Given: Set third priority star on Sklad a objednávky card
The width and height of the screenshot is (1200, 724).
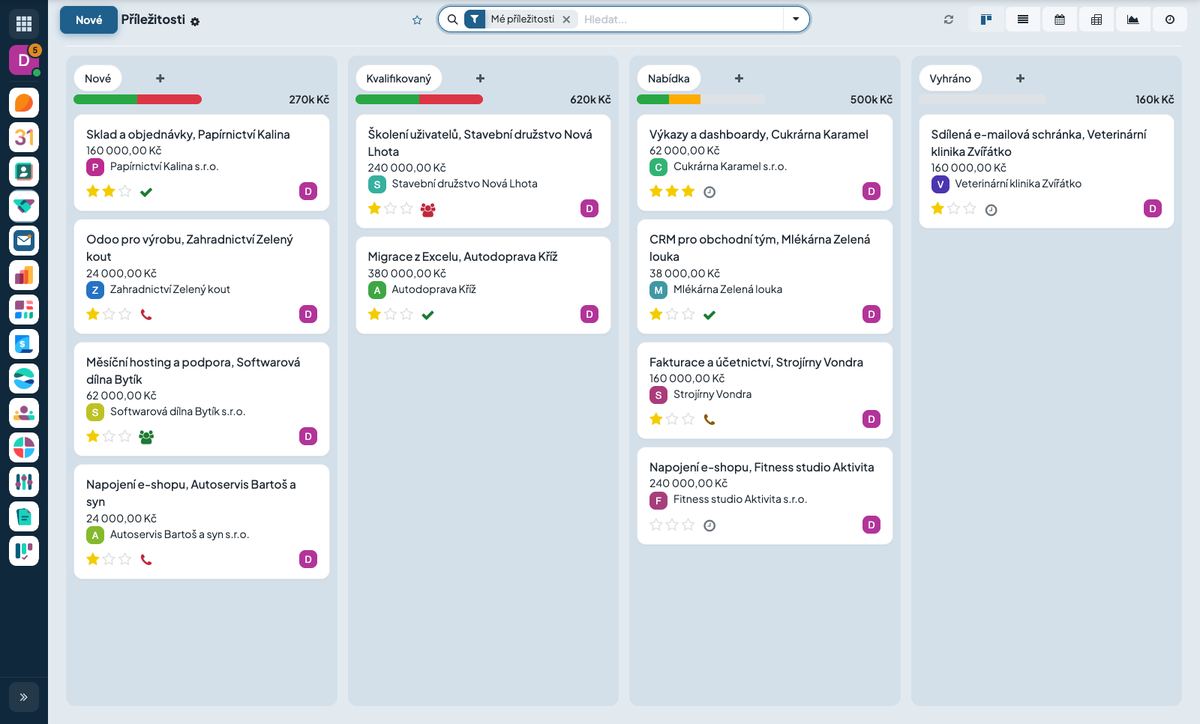Looking at the screenshot, I should coord(125,191).
